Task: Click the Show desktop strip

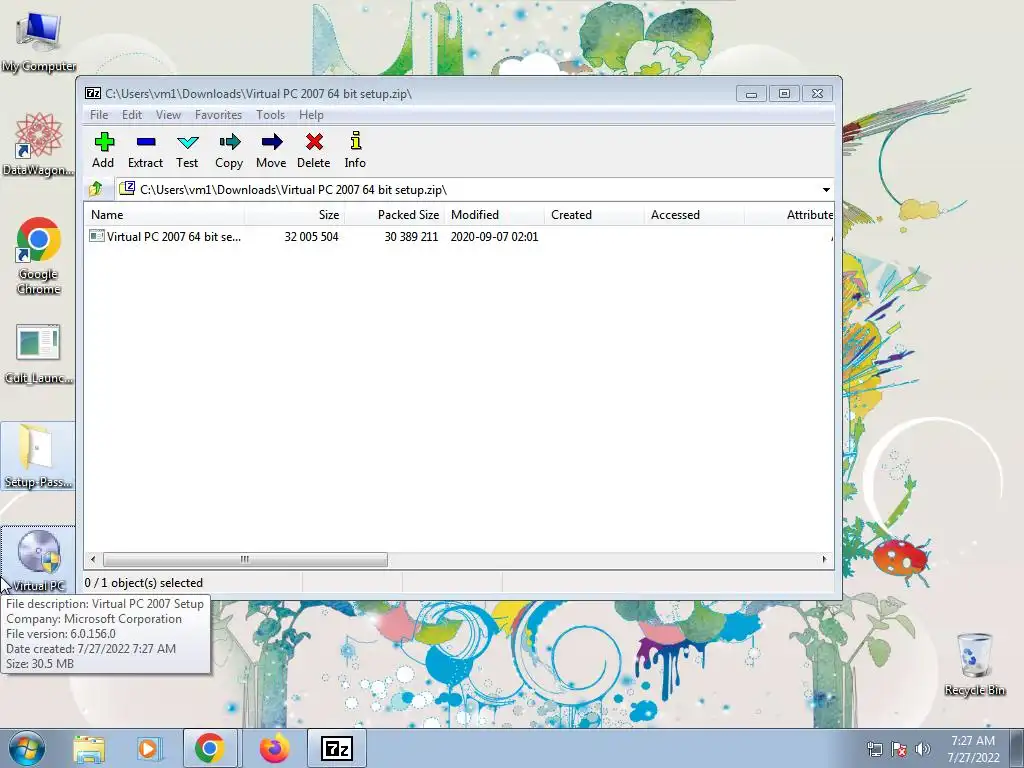Action: point(1017,748)
